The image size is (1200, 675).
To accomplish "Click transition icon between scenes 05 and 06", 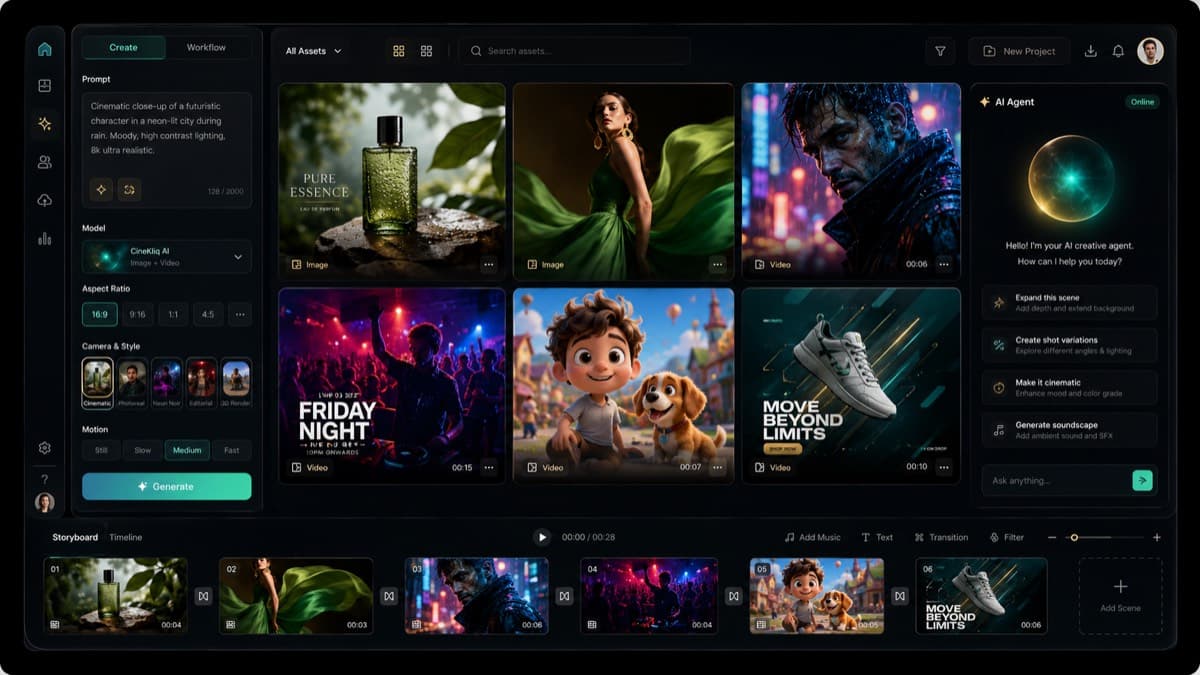I will [x=900, y=596].
